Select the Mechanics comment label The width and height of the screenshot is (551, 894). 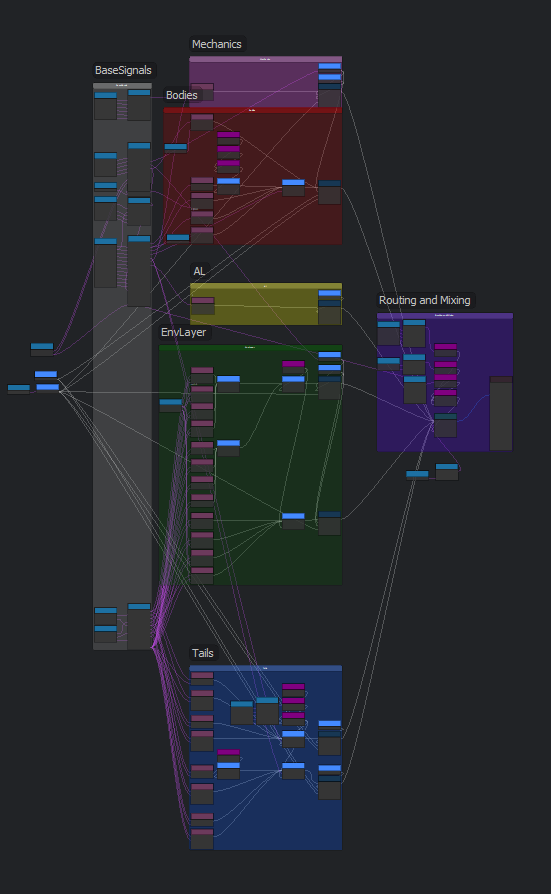tap(217, 44)
